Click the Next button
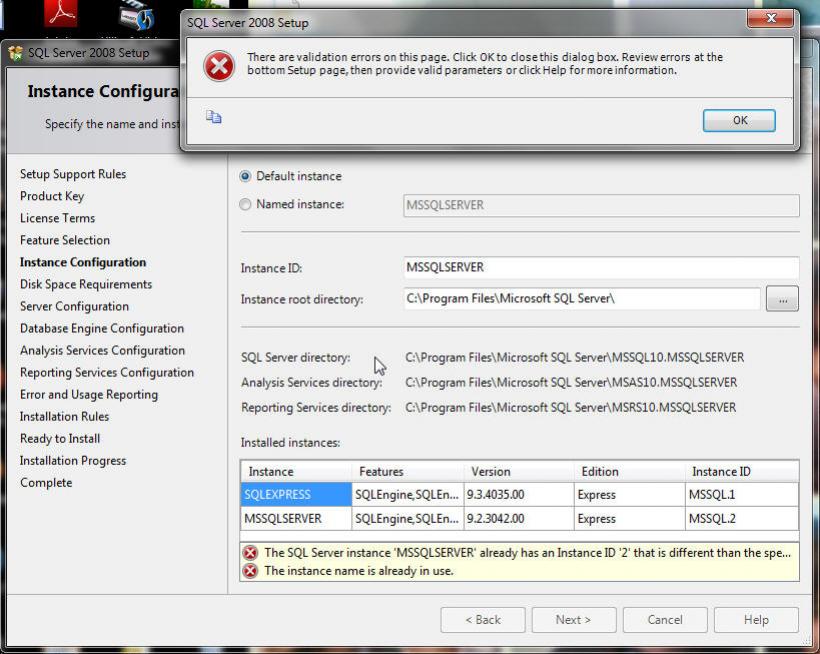Viewport: 820px width, 654px height. [574, 620]
